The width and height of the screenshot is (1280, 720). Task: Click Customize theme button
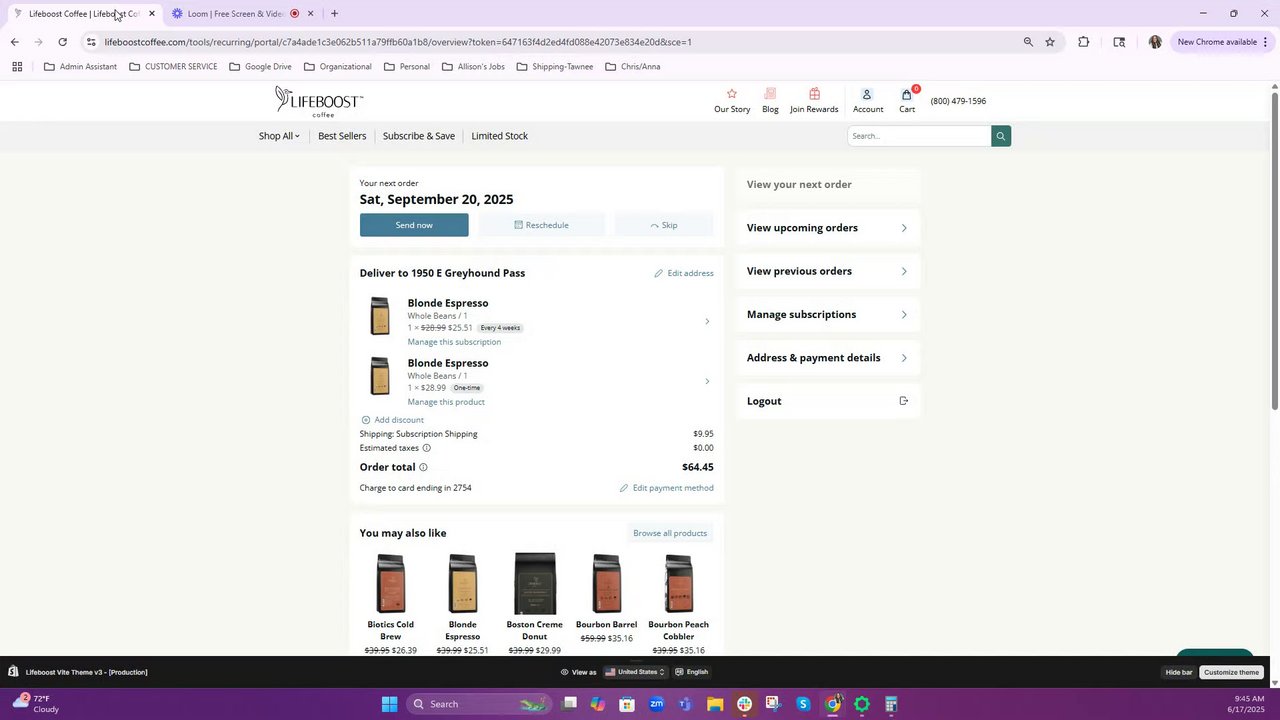coord(1231,672)
